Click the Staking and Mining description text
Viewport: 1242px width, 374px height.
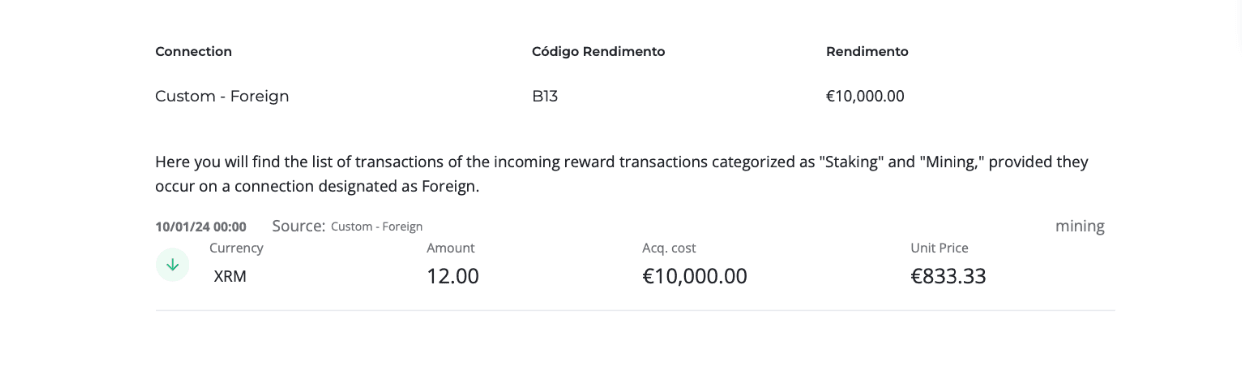622,174
